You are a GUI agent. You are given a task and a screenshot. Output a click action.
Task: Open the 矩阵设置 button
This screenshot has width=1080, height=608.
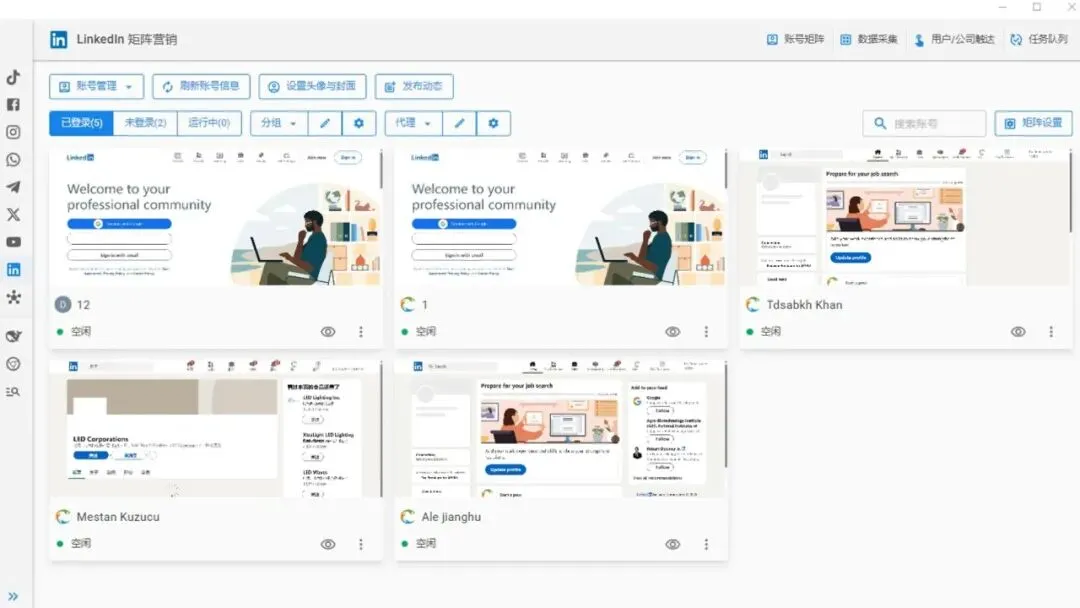(1033, 123)
